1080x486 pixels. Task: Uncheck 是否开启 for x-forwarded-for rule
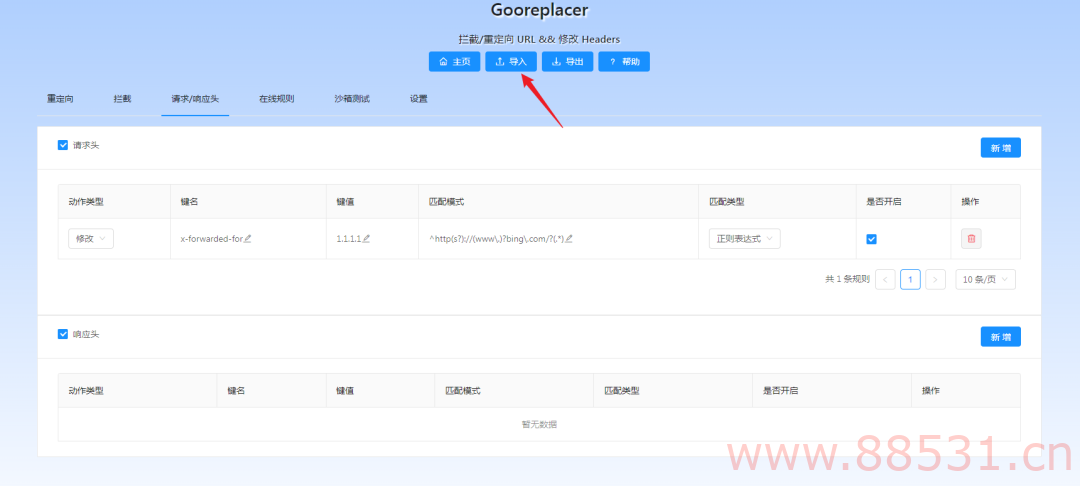(871, 239)
